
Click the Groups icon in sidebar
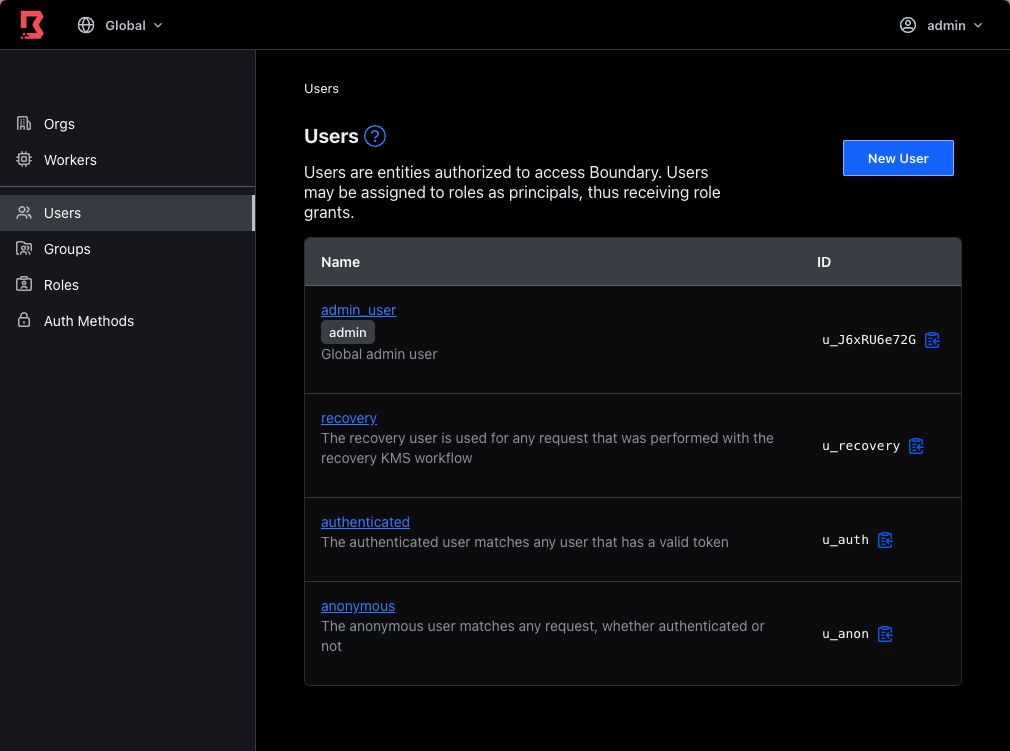24,248
